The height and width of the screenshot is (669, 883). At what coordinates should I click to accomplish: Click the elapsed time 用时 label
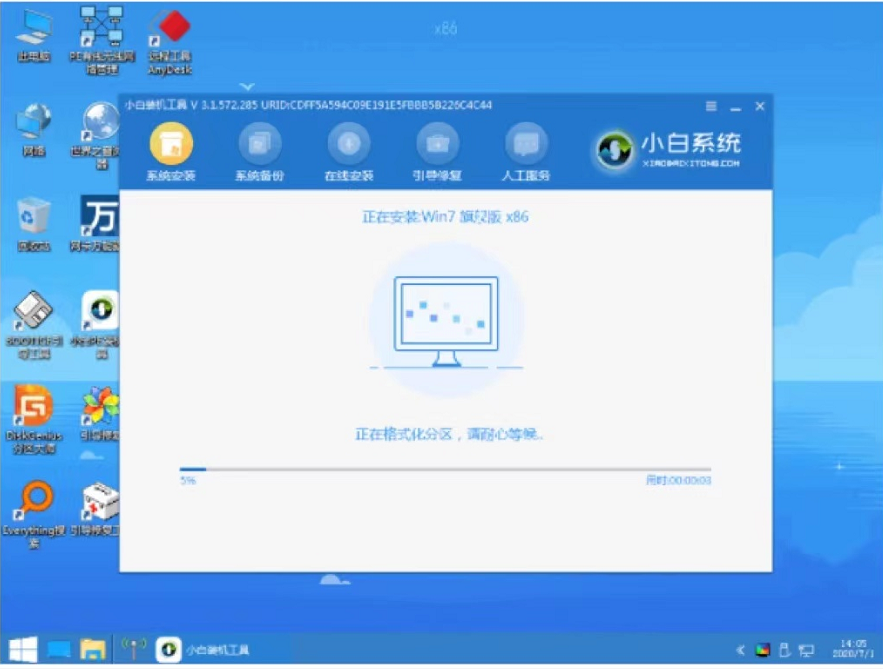[x=678, y=480]
